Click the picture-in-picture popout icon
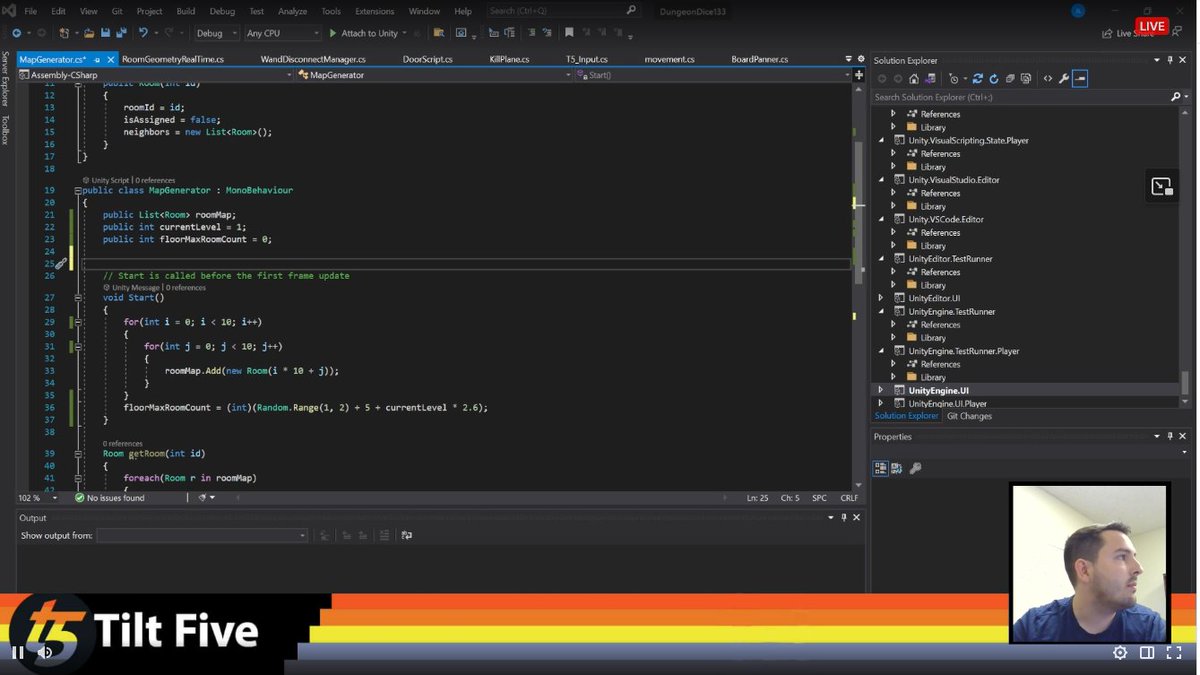Image resolution: width=1200 pixels, height=675 pixels. click(x=1161, y=186)
